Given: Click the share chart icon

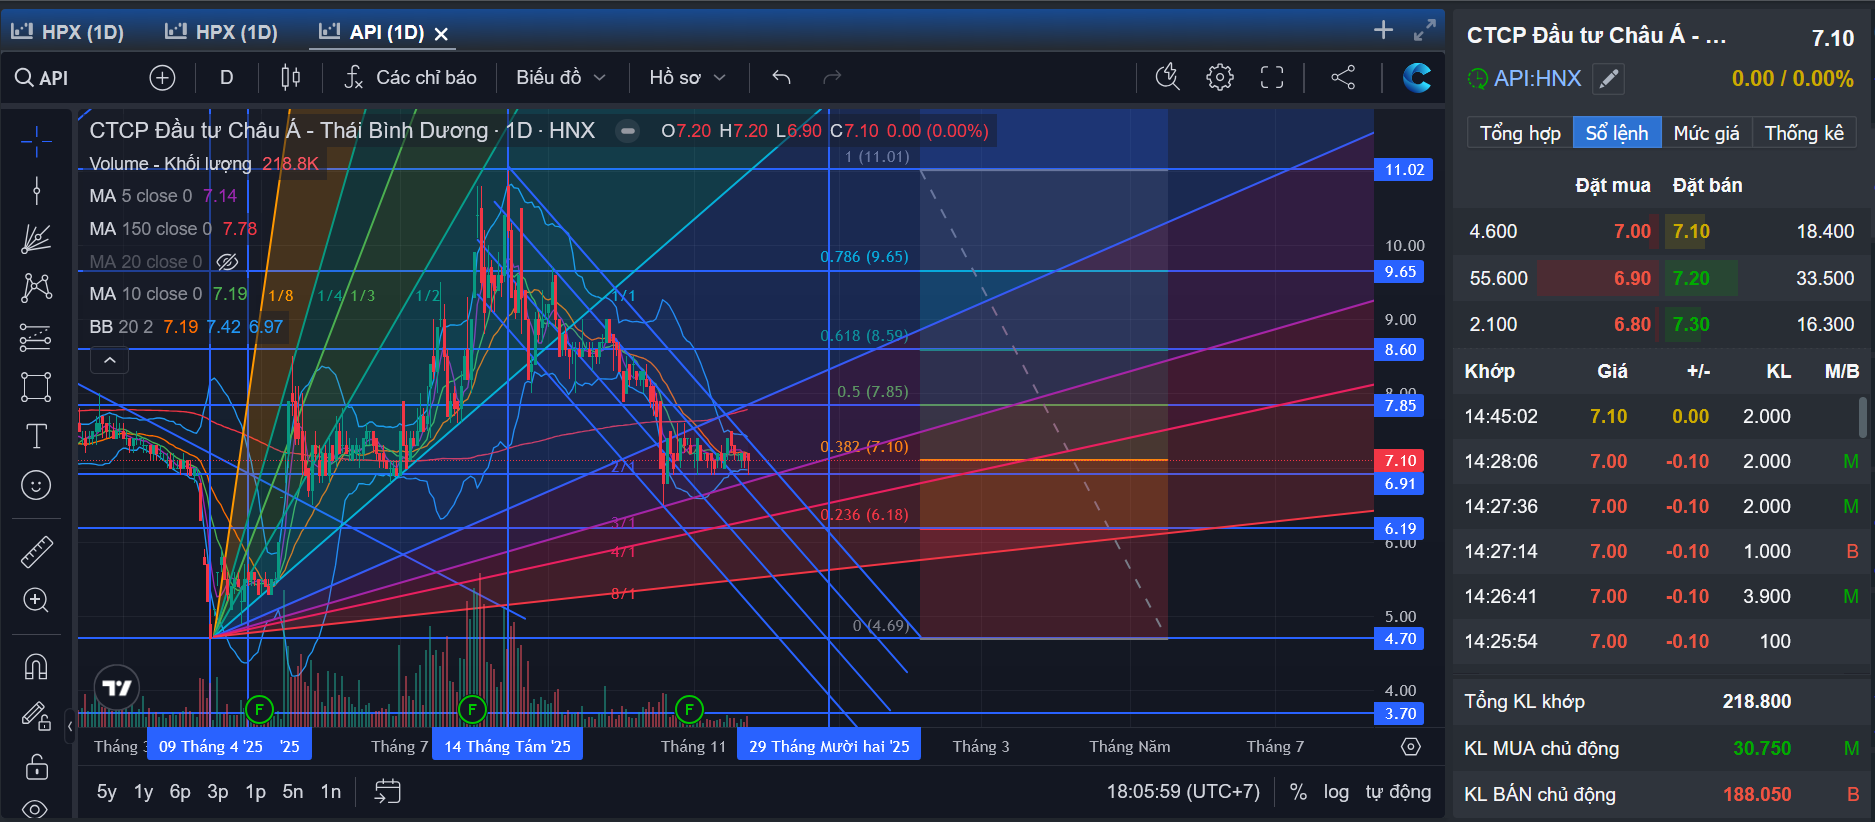Looking at the screenshot, I should (x=1343, y=78).
